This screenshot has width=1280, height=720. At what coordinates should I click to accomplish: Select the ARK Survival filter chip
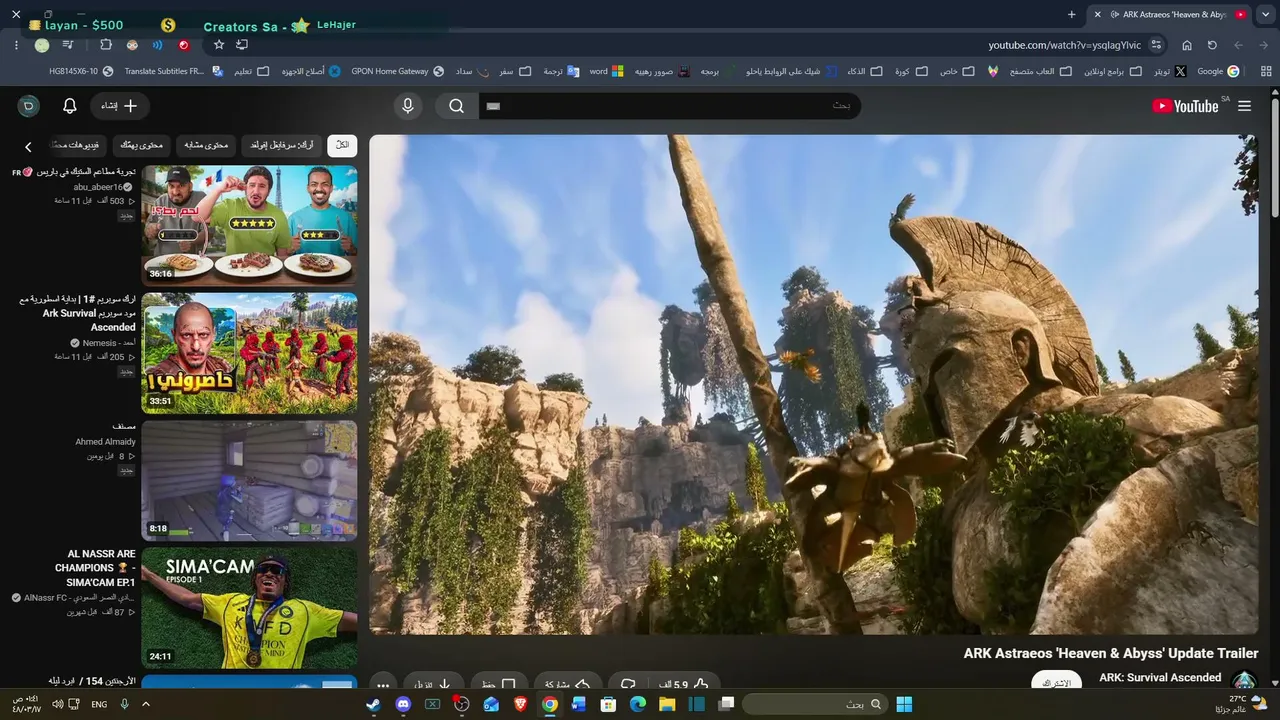coord(281,145)
